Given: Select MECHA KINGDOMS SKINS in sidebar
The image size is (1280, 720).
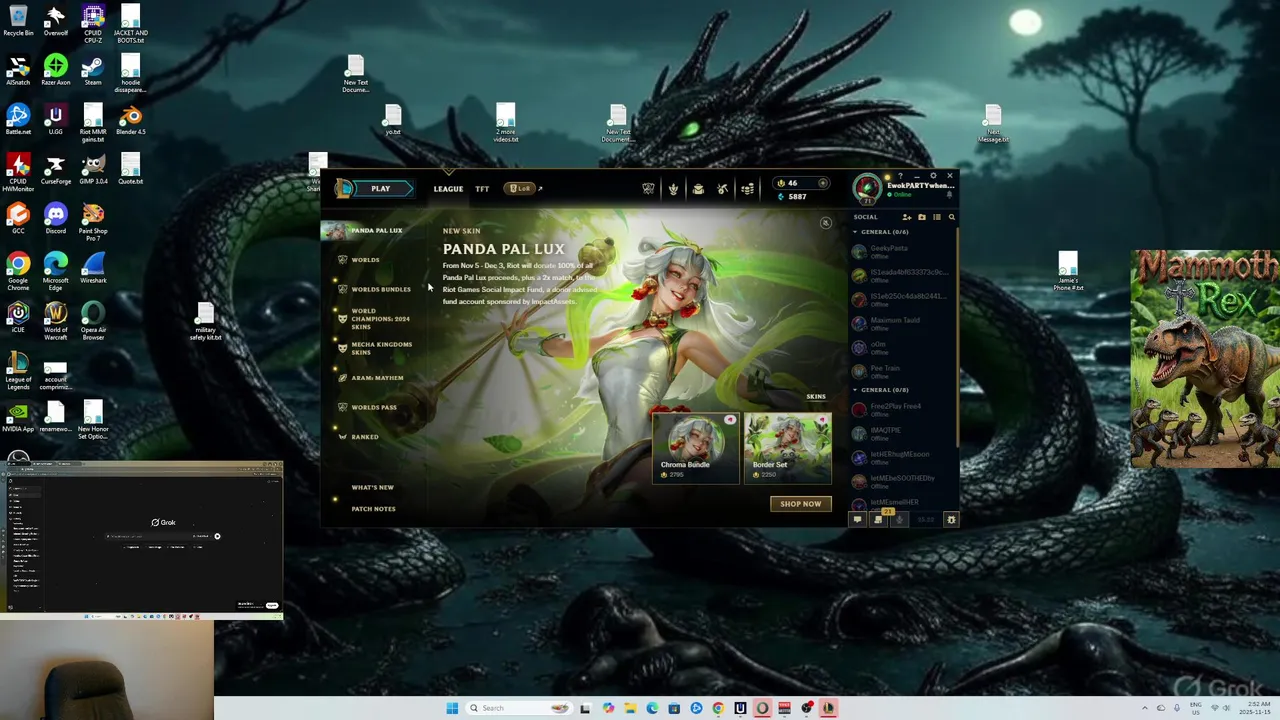Looking at the screenshot, I should [381, 348].
